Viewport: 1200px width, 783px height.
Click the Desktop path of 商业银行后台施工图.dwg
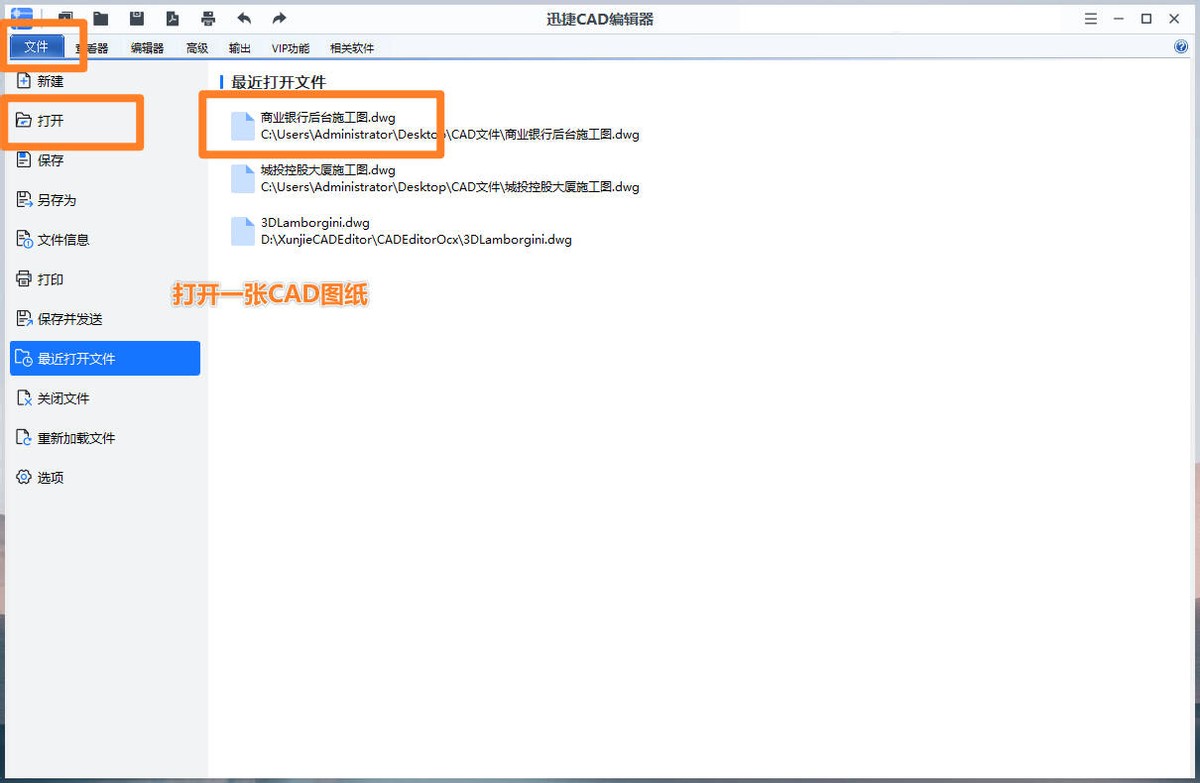click(450, 134)
